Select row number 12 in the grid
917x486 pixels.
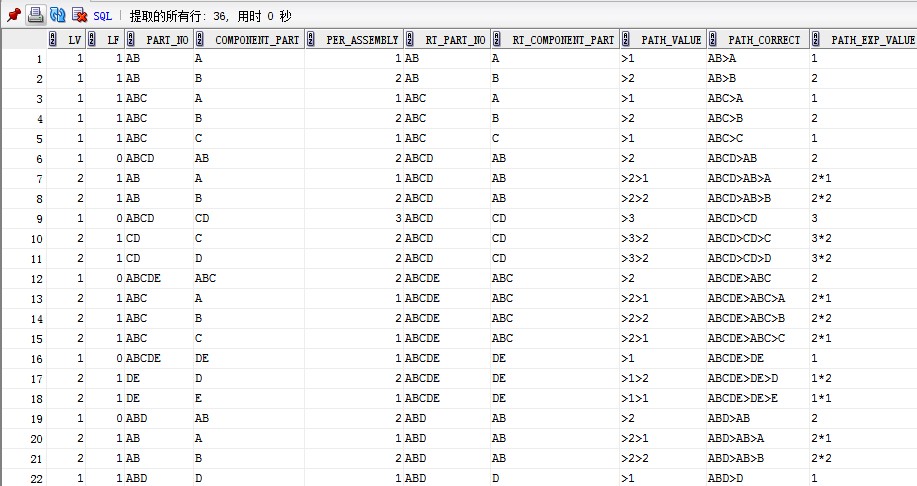25,278
